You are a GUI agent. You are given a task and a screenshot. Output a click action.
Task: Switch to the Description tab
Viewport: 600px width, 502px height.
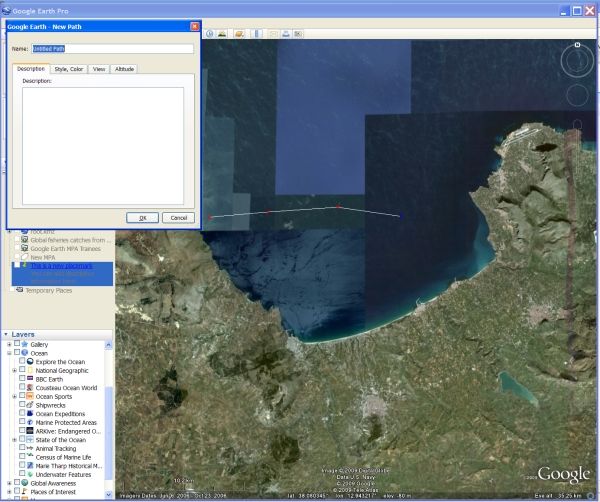[x=31, y=69]
